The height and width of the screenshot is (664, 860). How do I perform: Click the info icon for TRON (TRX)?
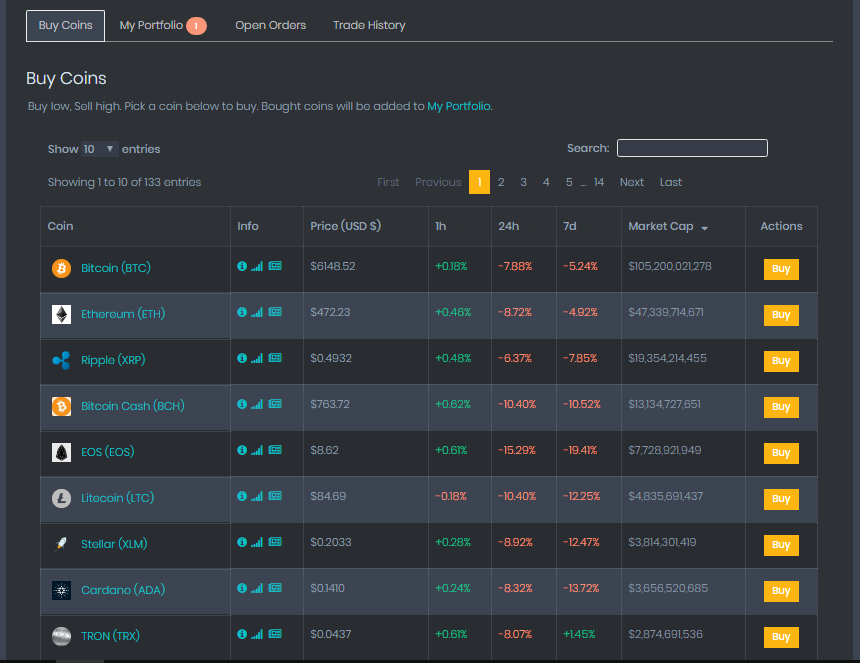point(242,634)
